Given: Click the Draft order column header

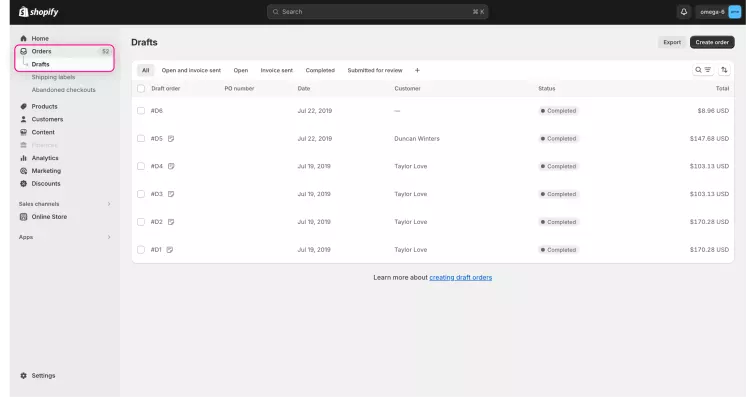Looking at the screenshot, I should (166, 89).
